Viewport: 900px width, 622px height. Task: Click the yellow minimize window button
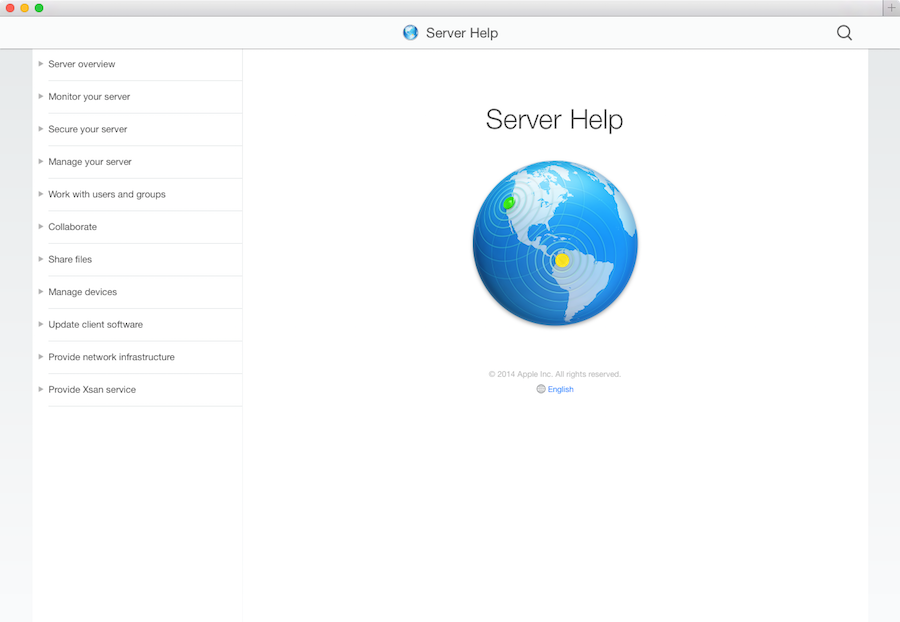[25, 8]
